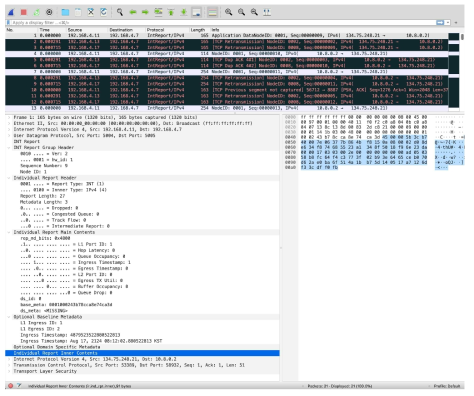Open a capture file with the folder icon
This screenshot has height=396, width=474.
click(x=65, y=12)
